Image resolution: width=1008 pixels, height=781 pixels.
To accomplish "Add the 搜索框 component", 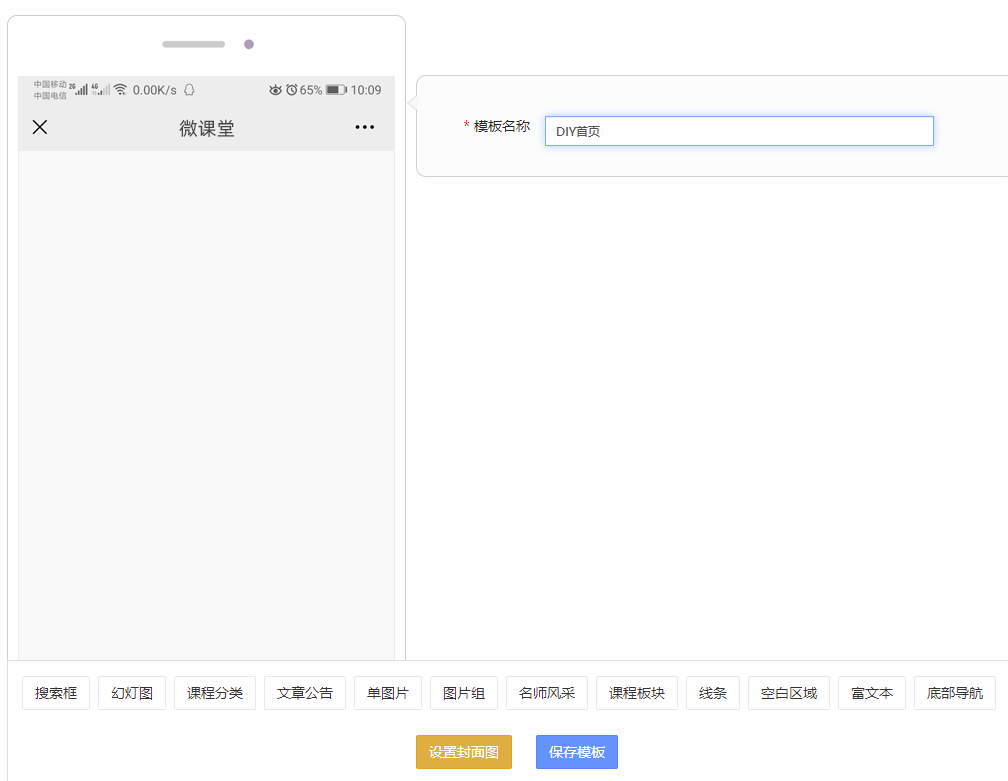I will pos(56,693).
